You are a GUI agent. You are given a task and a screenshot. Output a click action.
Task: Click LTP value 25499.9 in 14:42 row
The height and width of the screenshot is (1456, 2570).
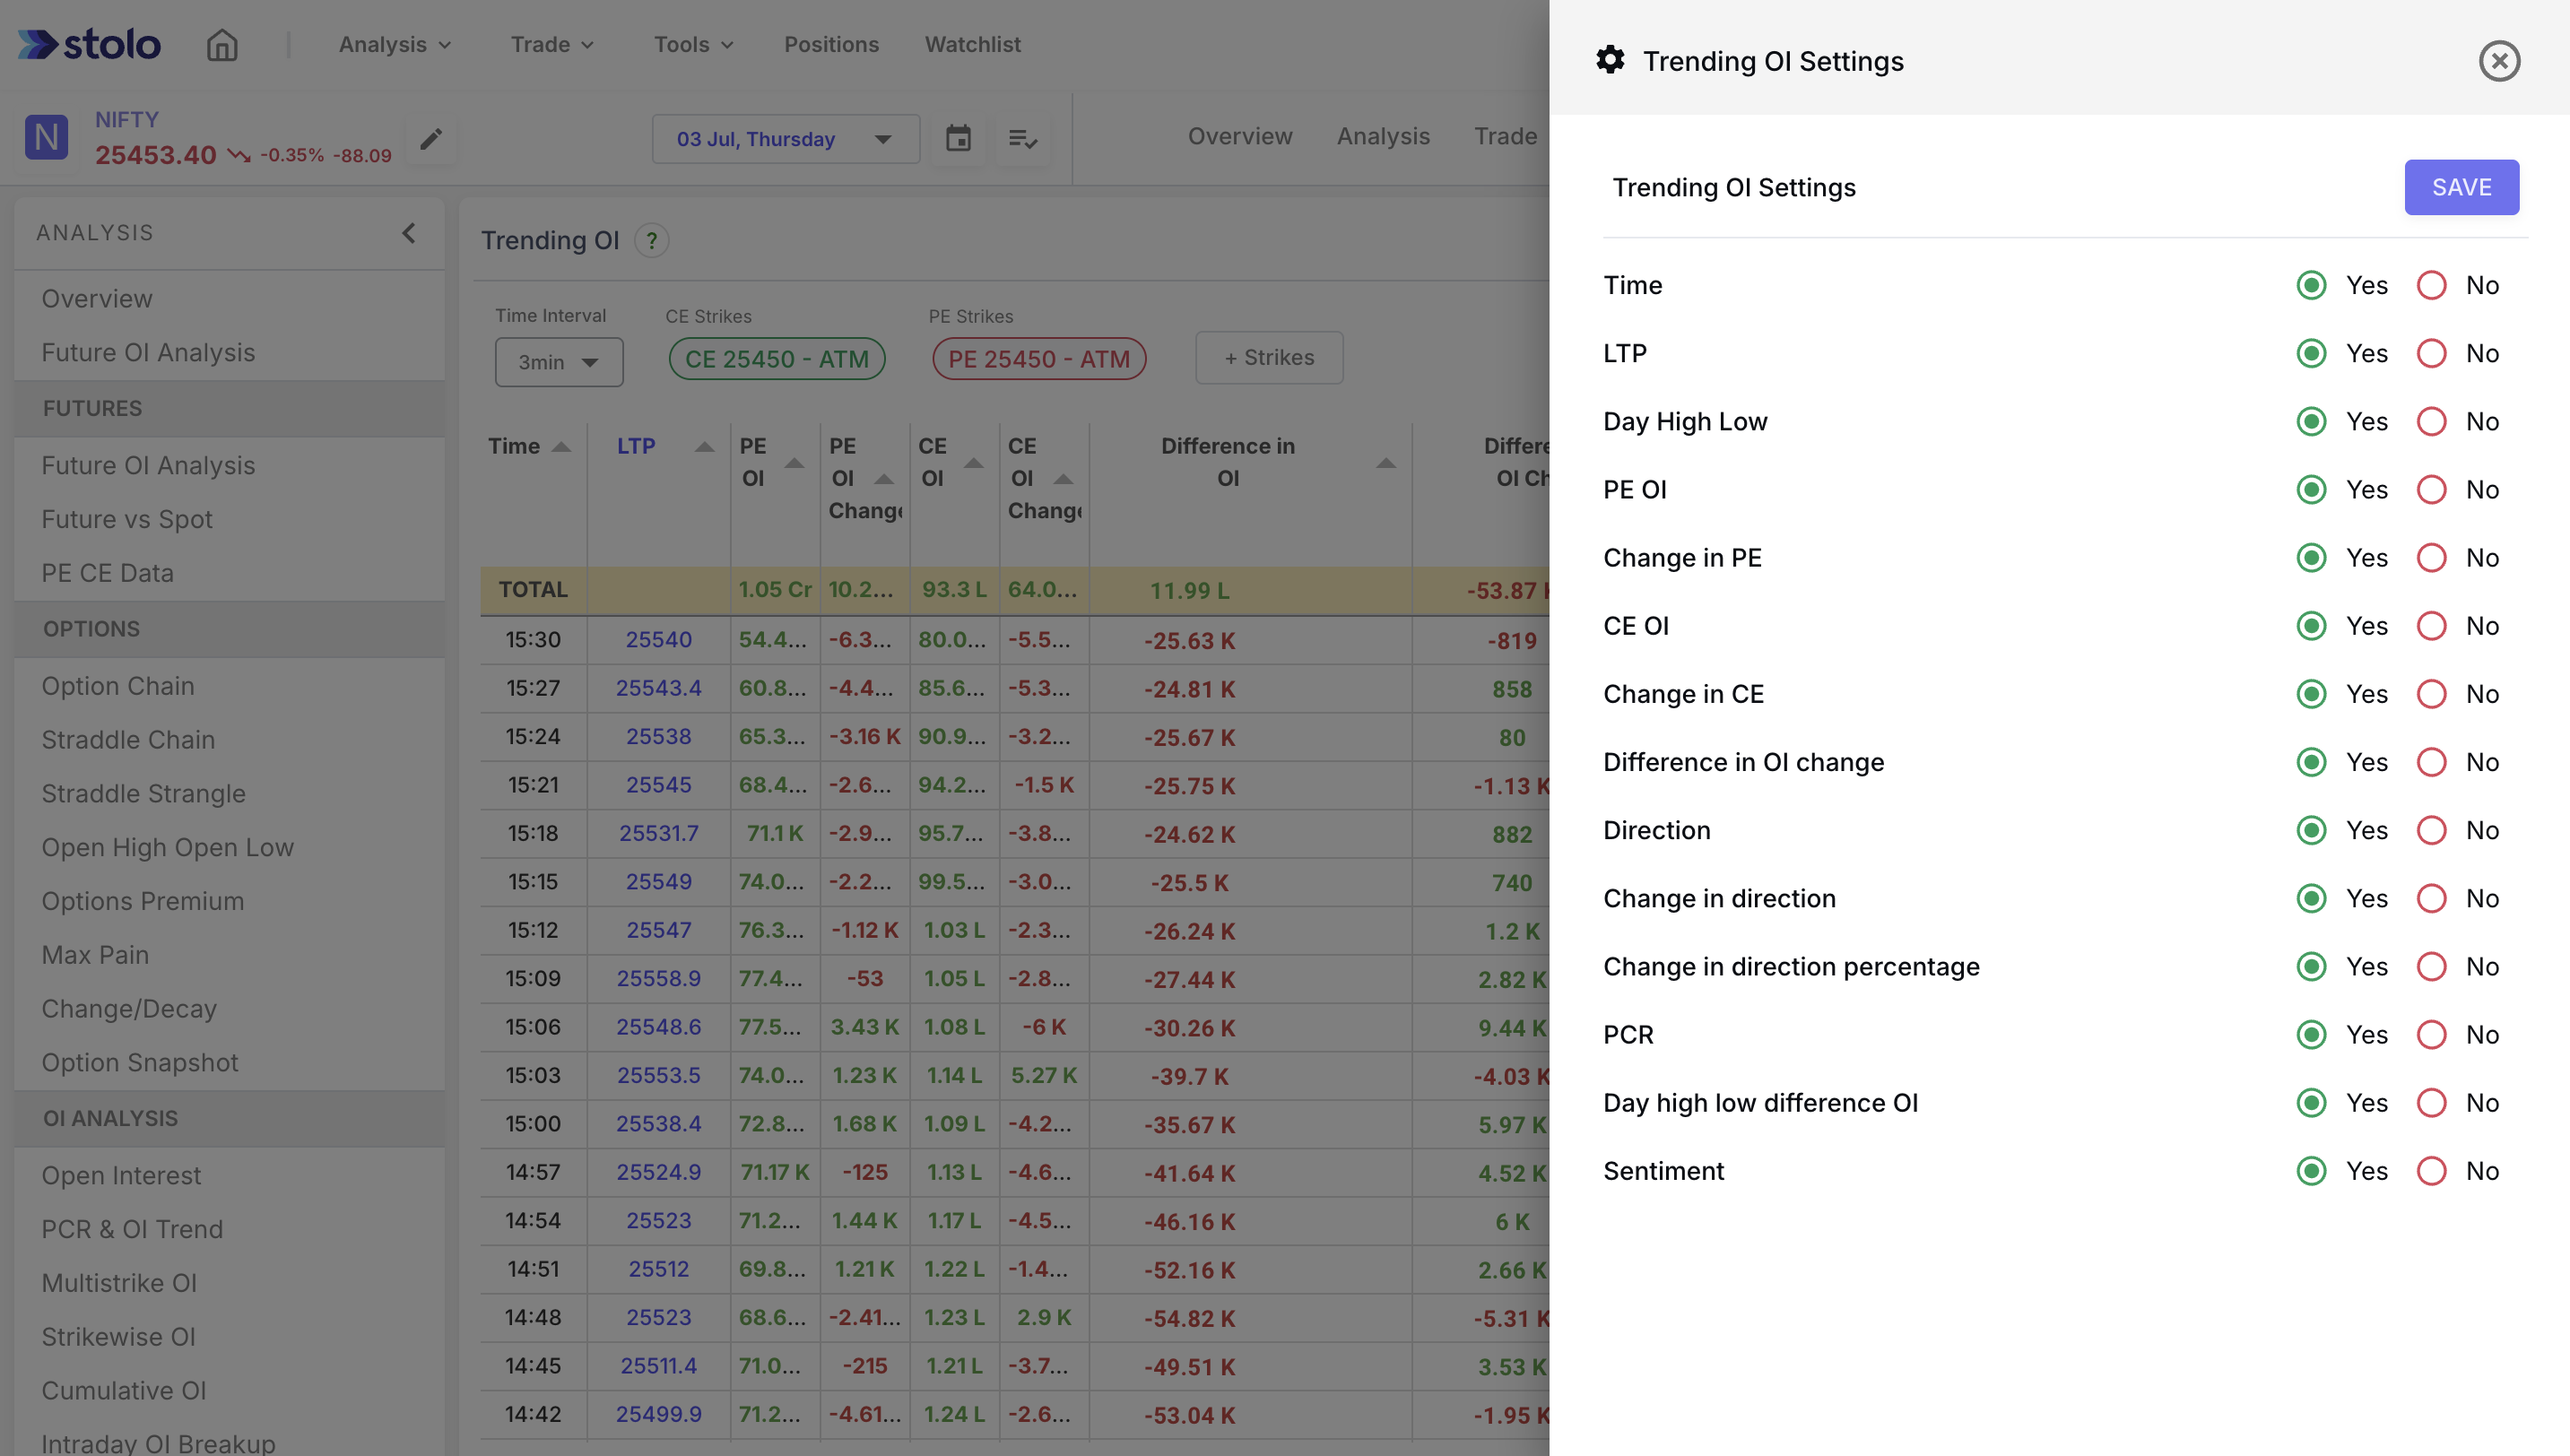click(x=658, y=1414)
